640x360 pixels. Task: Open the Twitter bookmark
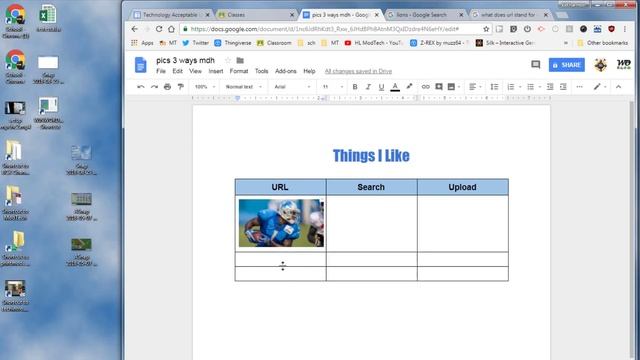point(196,43)
